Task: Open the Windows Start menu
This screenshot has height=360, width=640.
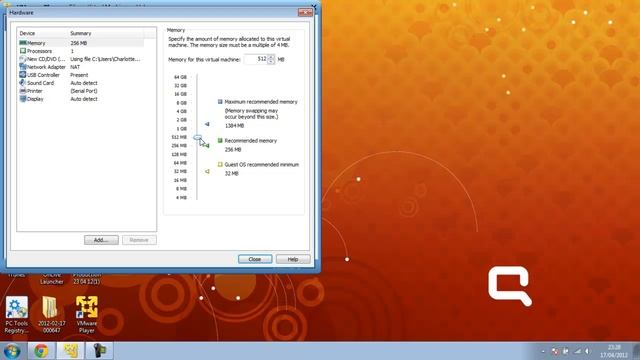Action: 12,351
